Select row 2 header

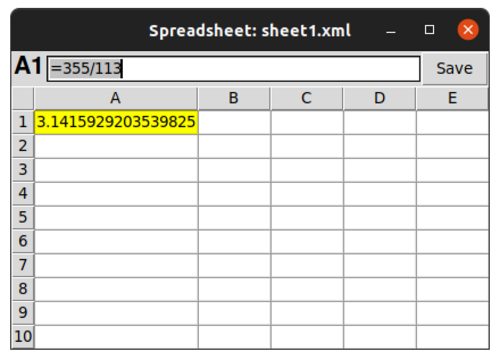(x=23, y=146)
